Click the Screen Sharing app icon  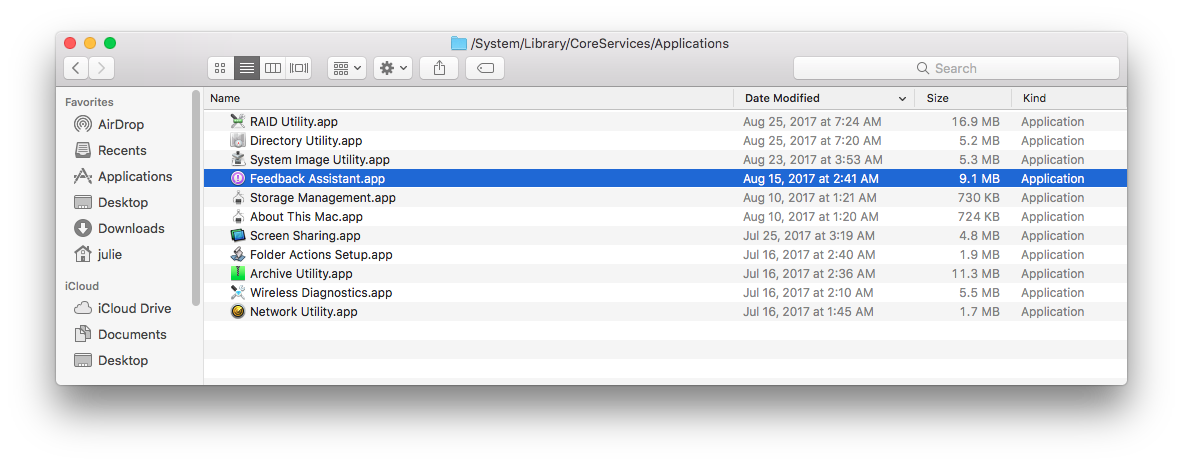coord(238,236)
